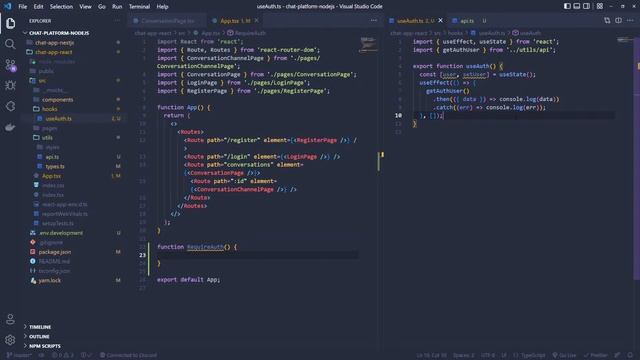Image resolution: width=640 pixels, height=360 pixels.
Task: Split the right editor group
Action: pyautogui.click(x=618, y=20)
